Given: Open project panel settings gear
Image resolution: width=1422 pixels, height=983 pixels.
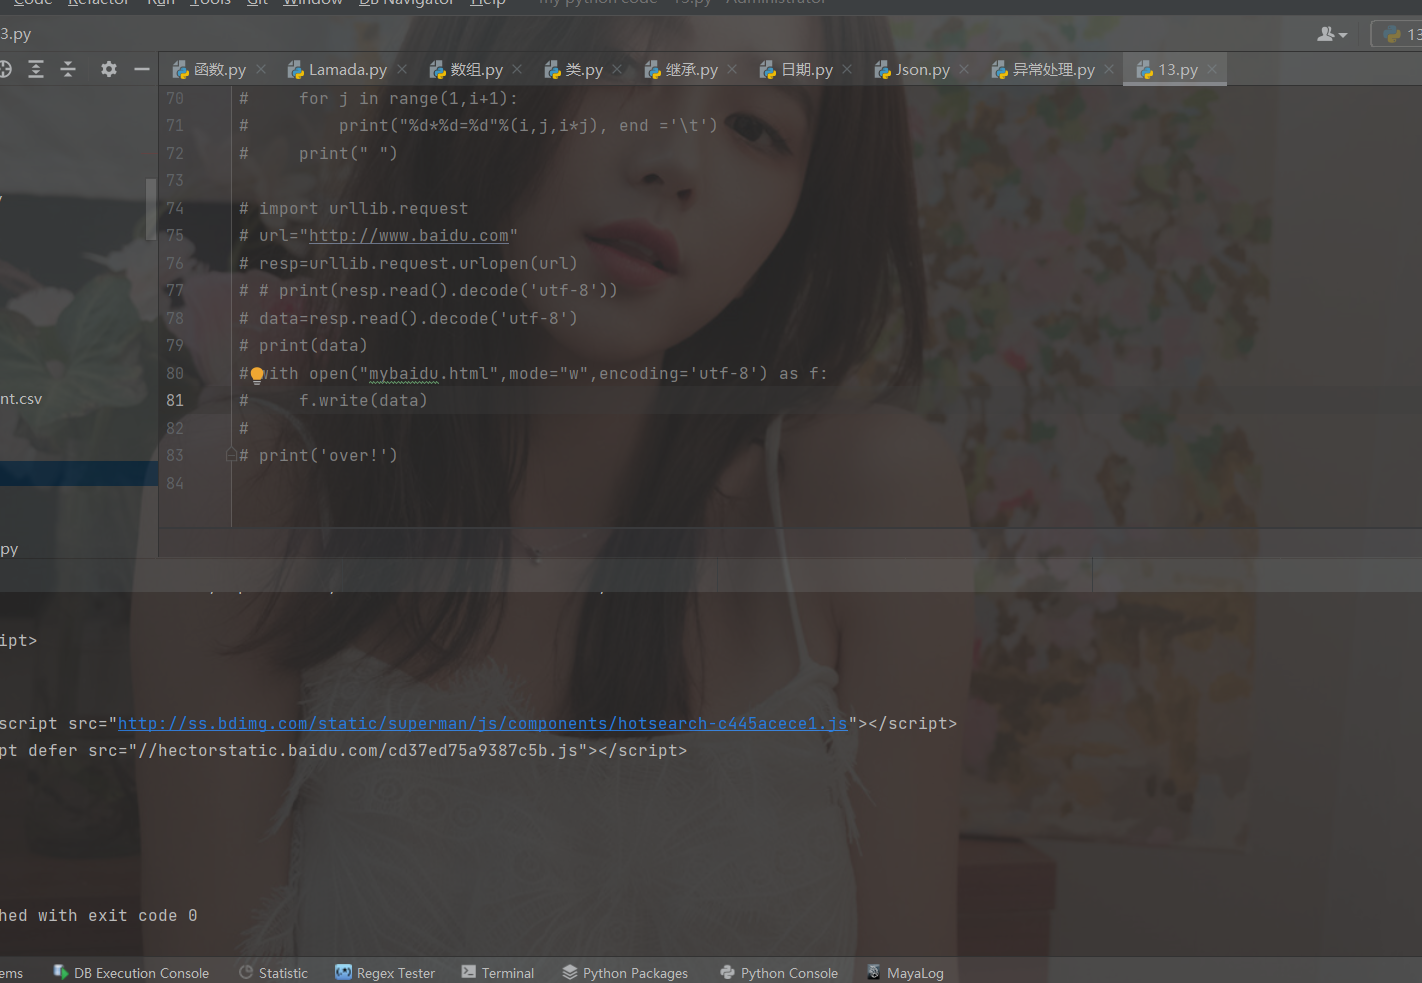Looking at the screenshot, I should [x=109, y=69].
